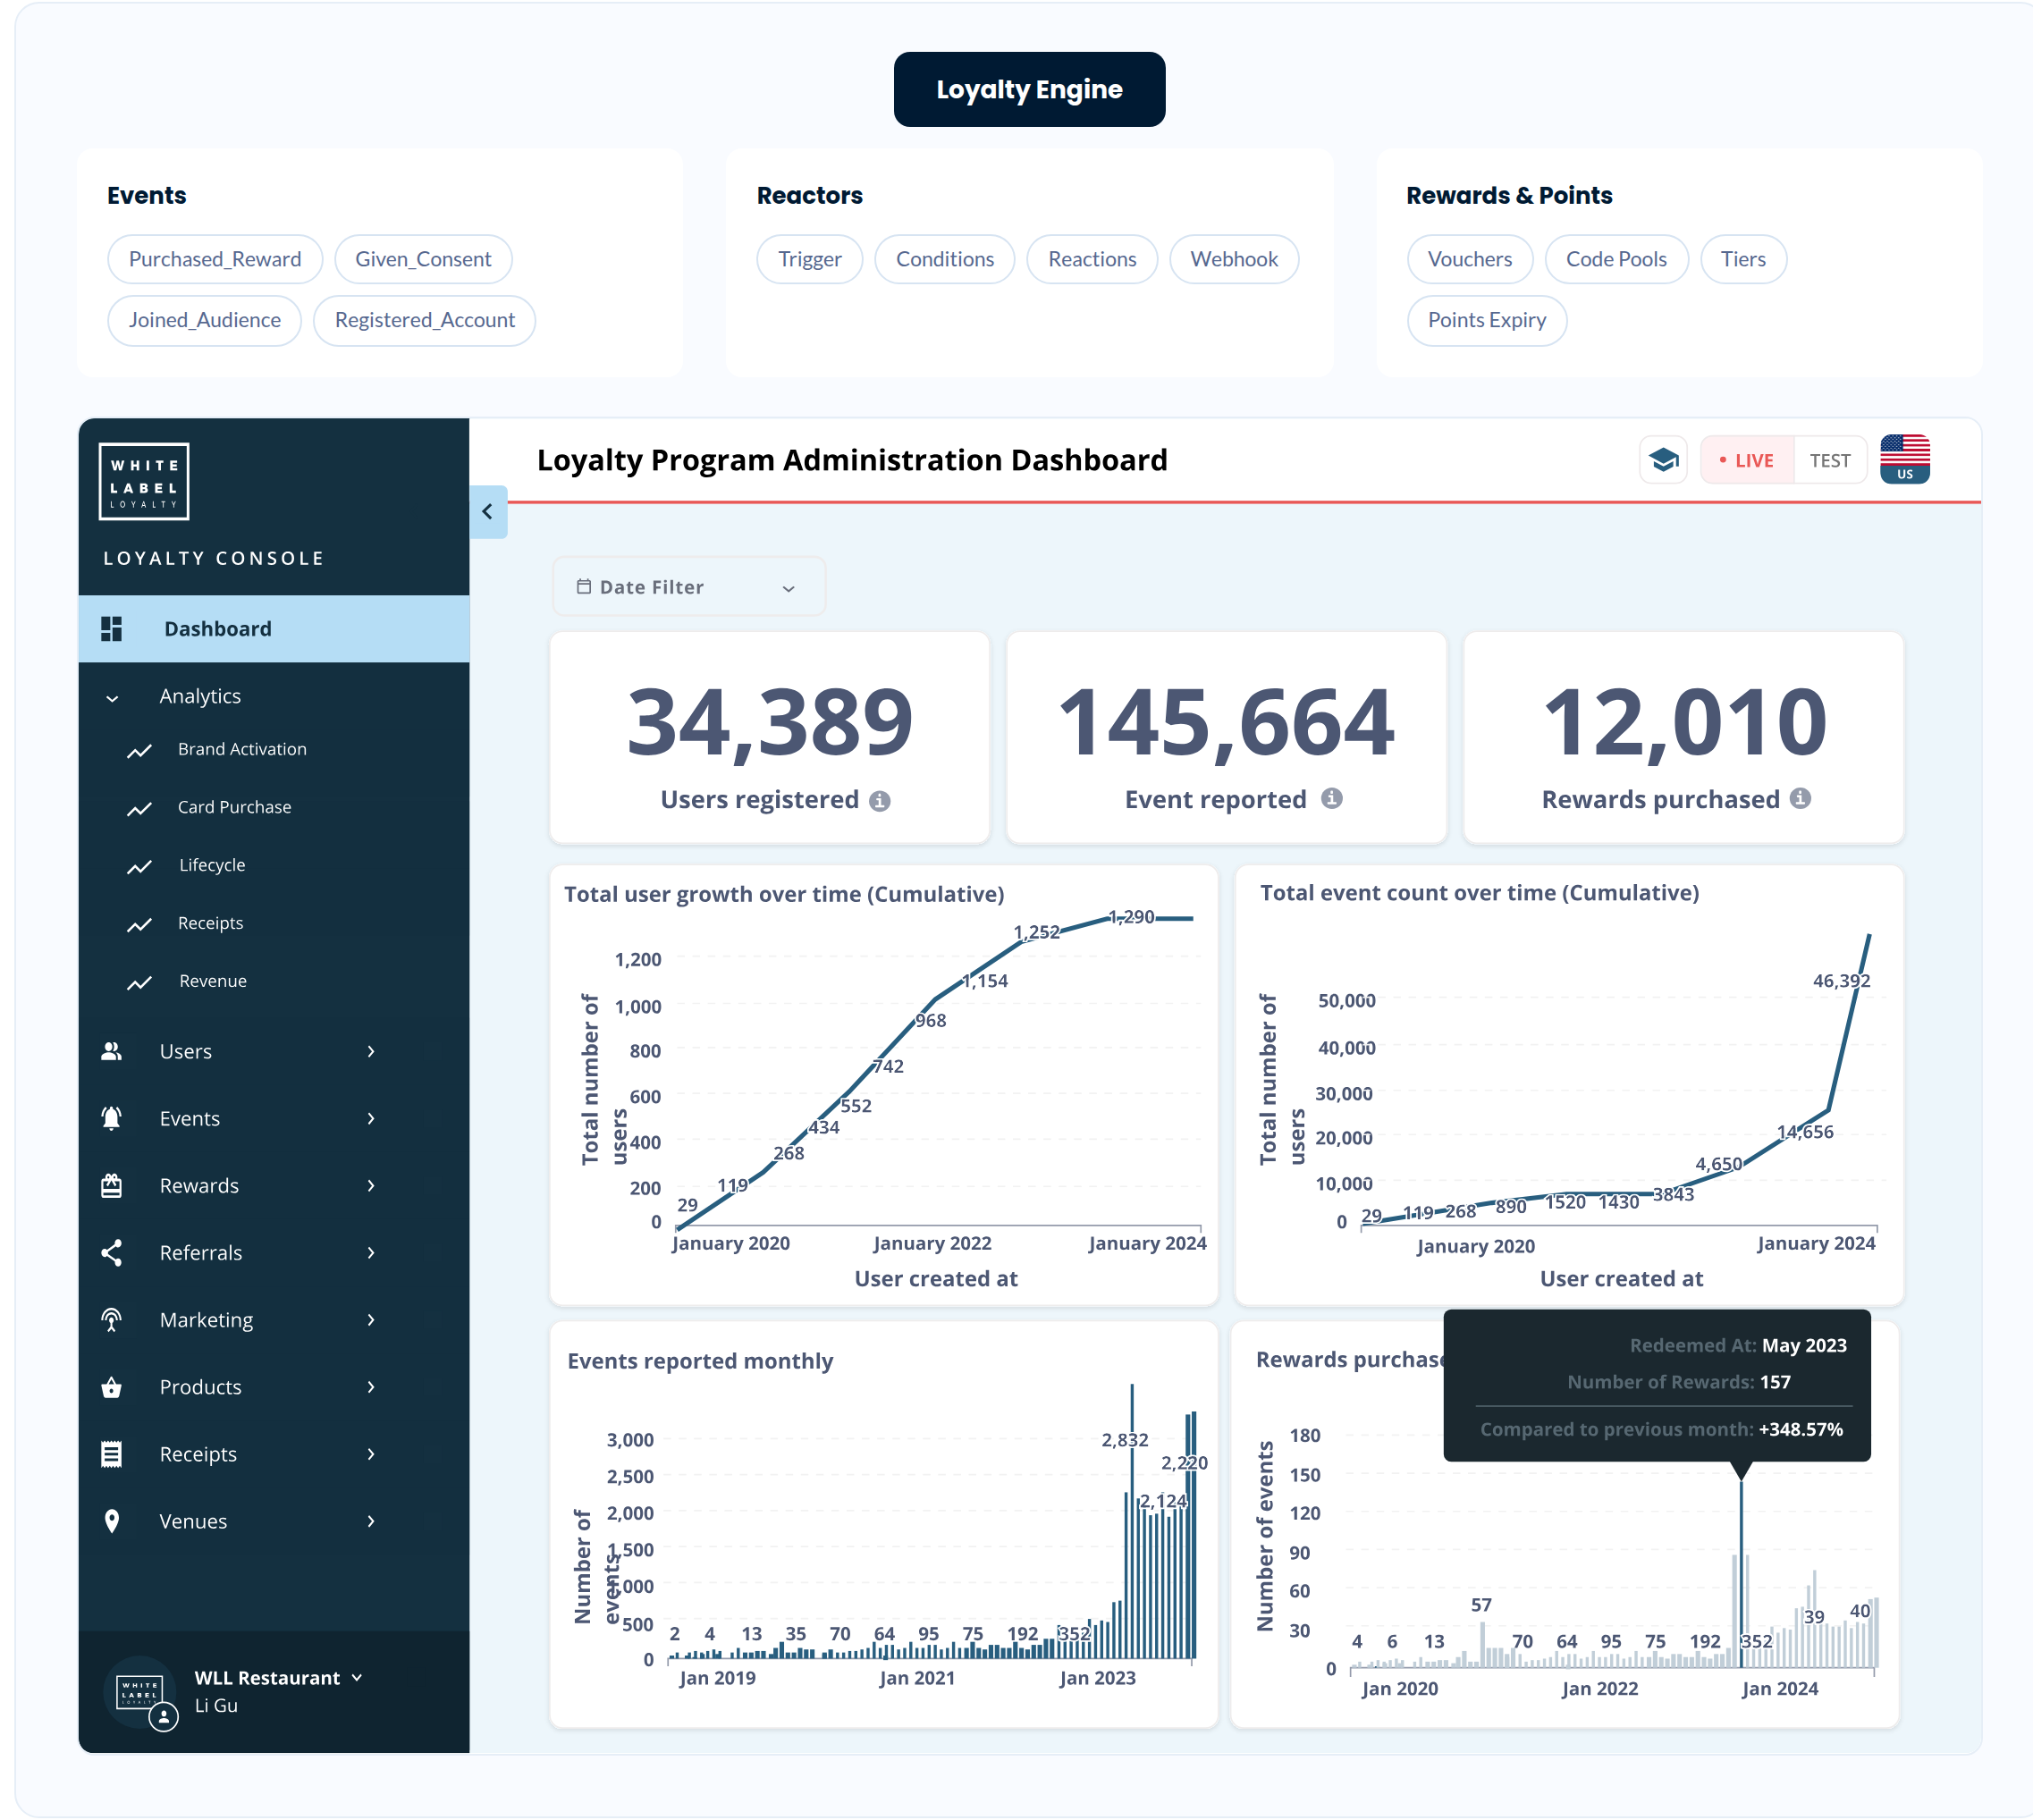Screen dimensions: 2033x1820
Task: Click the 2,832 peak bar in monthly events
Action: (x=1131, y=1522)
